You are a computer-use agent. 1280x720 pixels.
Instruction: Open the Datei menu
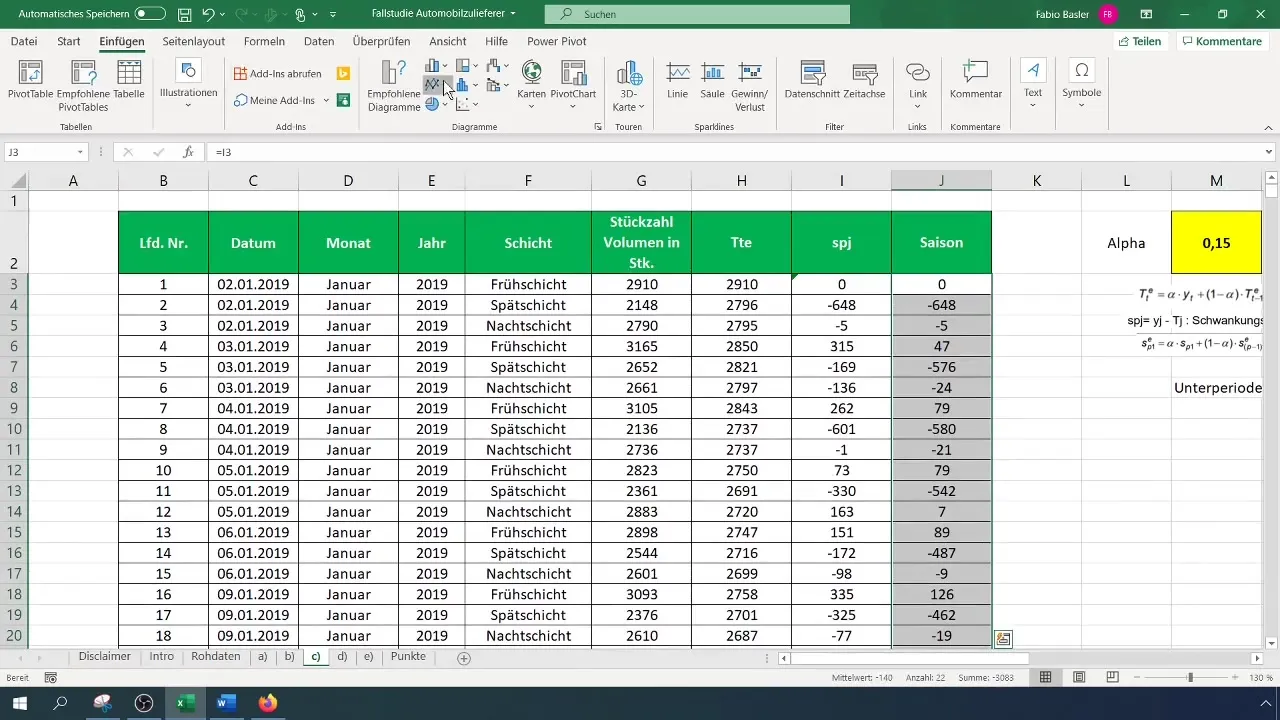tap(24, 41)
